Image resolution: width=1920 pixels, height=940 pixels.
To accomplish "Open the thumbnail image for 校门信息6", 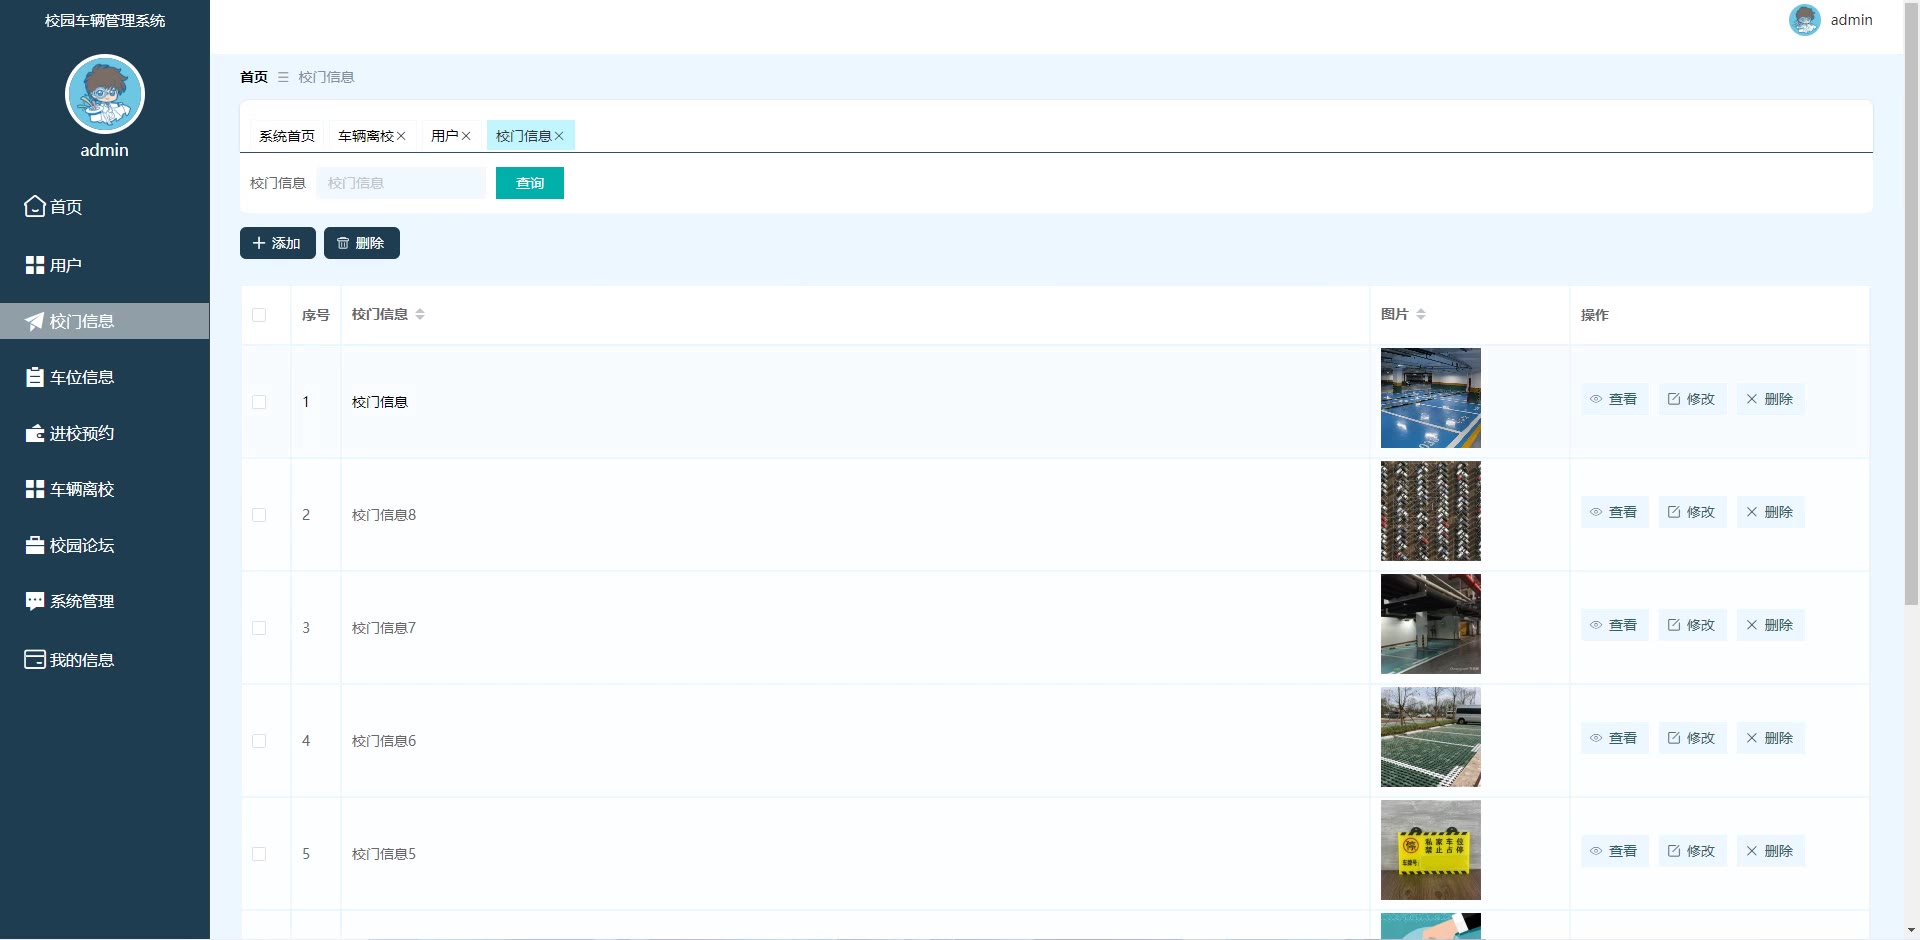I will [1431, 737].
